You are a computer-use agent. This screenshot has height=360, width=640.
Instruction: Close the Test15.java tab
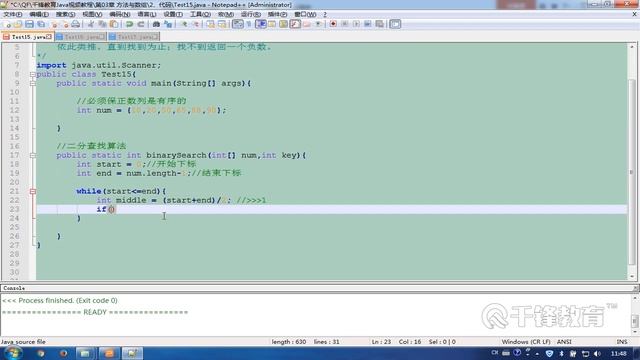49,37
